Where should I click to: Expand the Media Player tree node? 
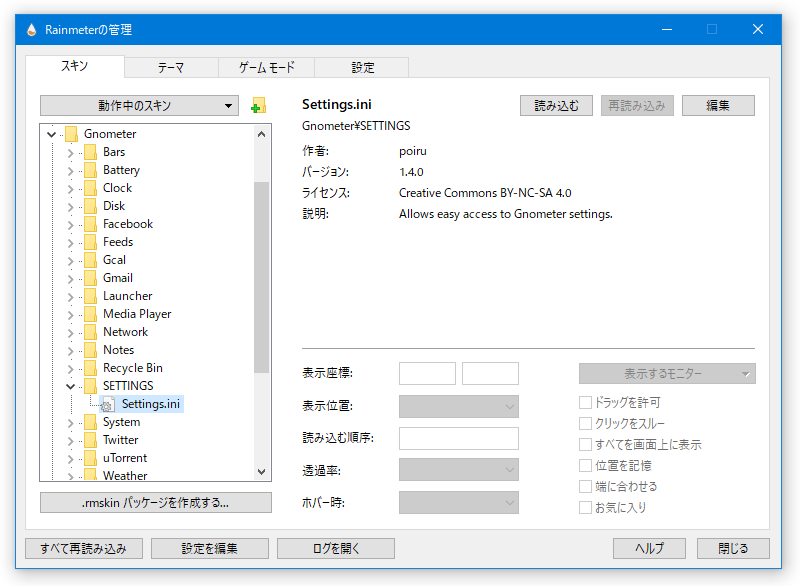pyautogui.click(x=70, y=315)
